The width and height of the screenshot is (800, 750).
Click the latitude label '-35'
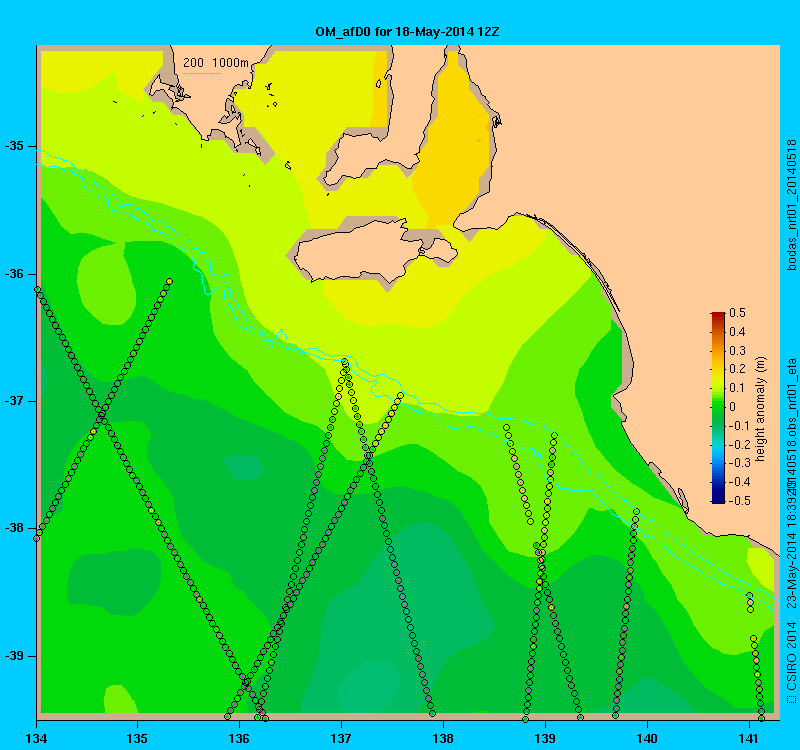coord(14,146)
